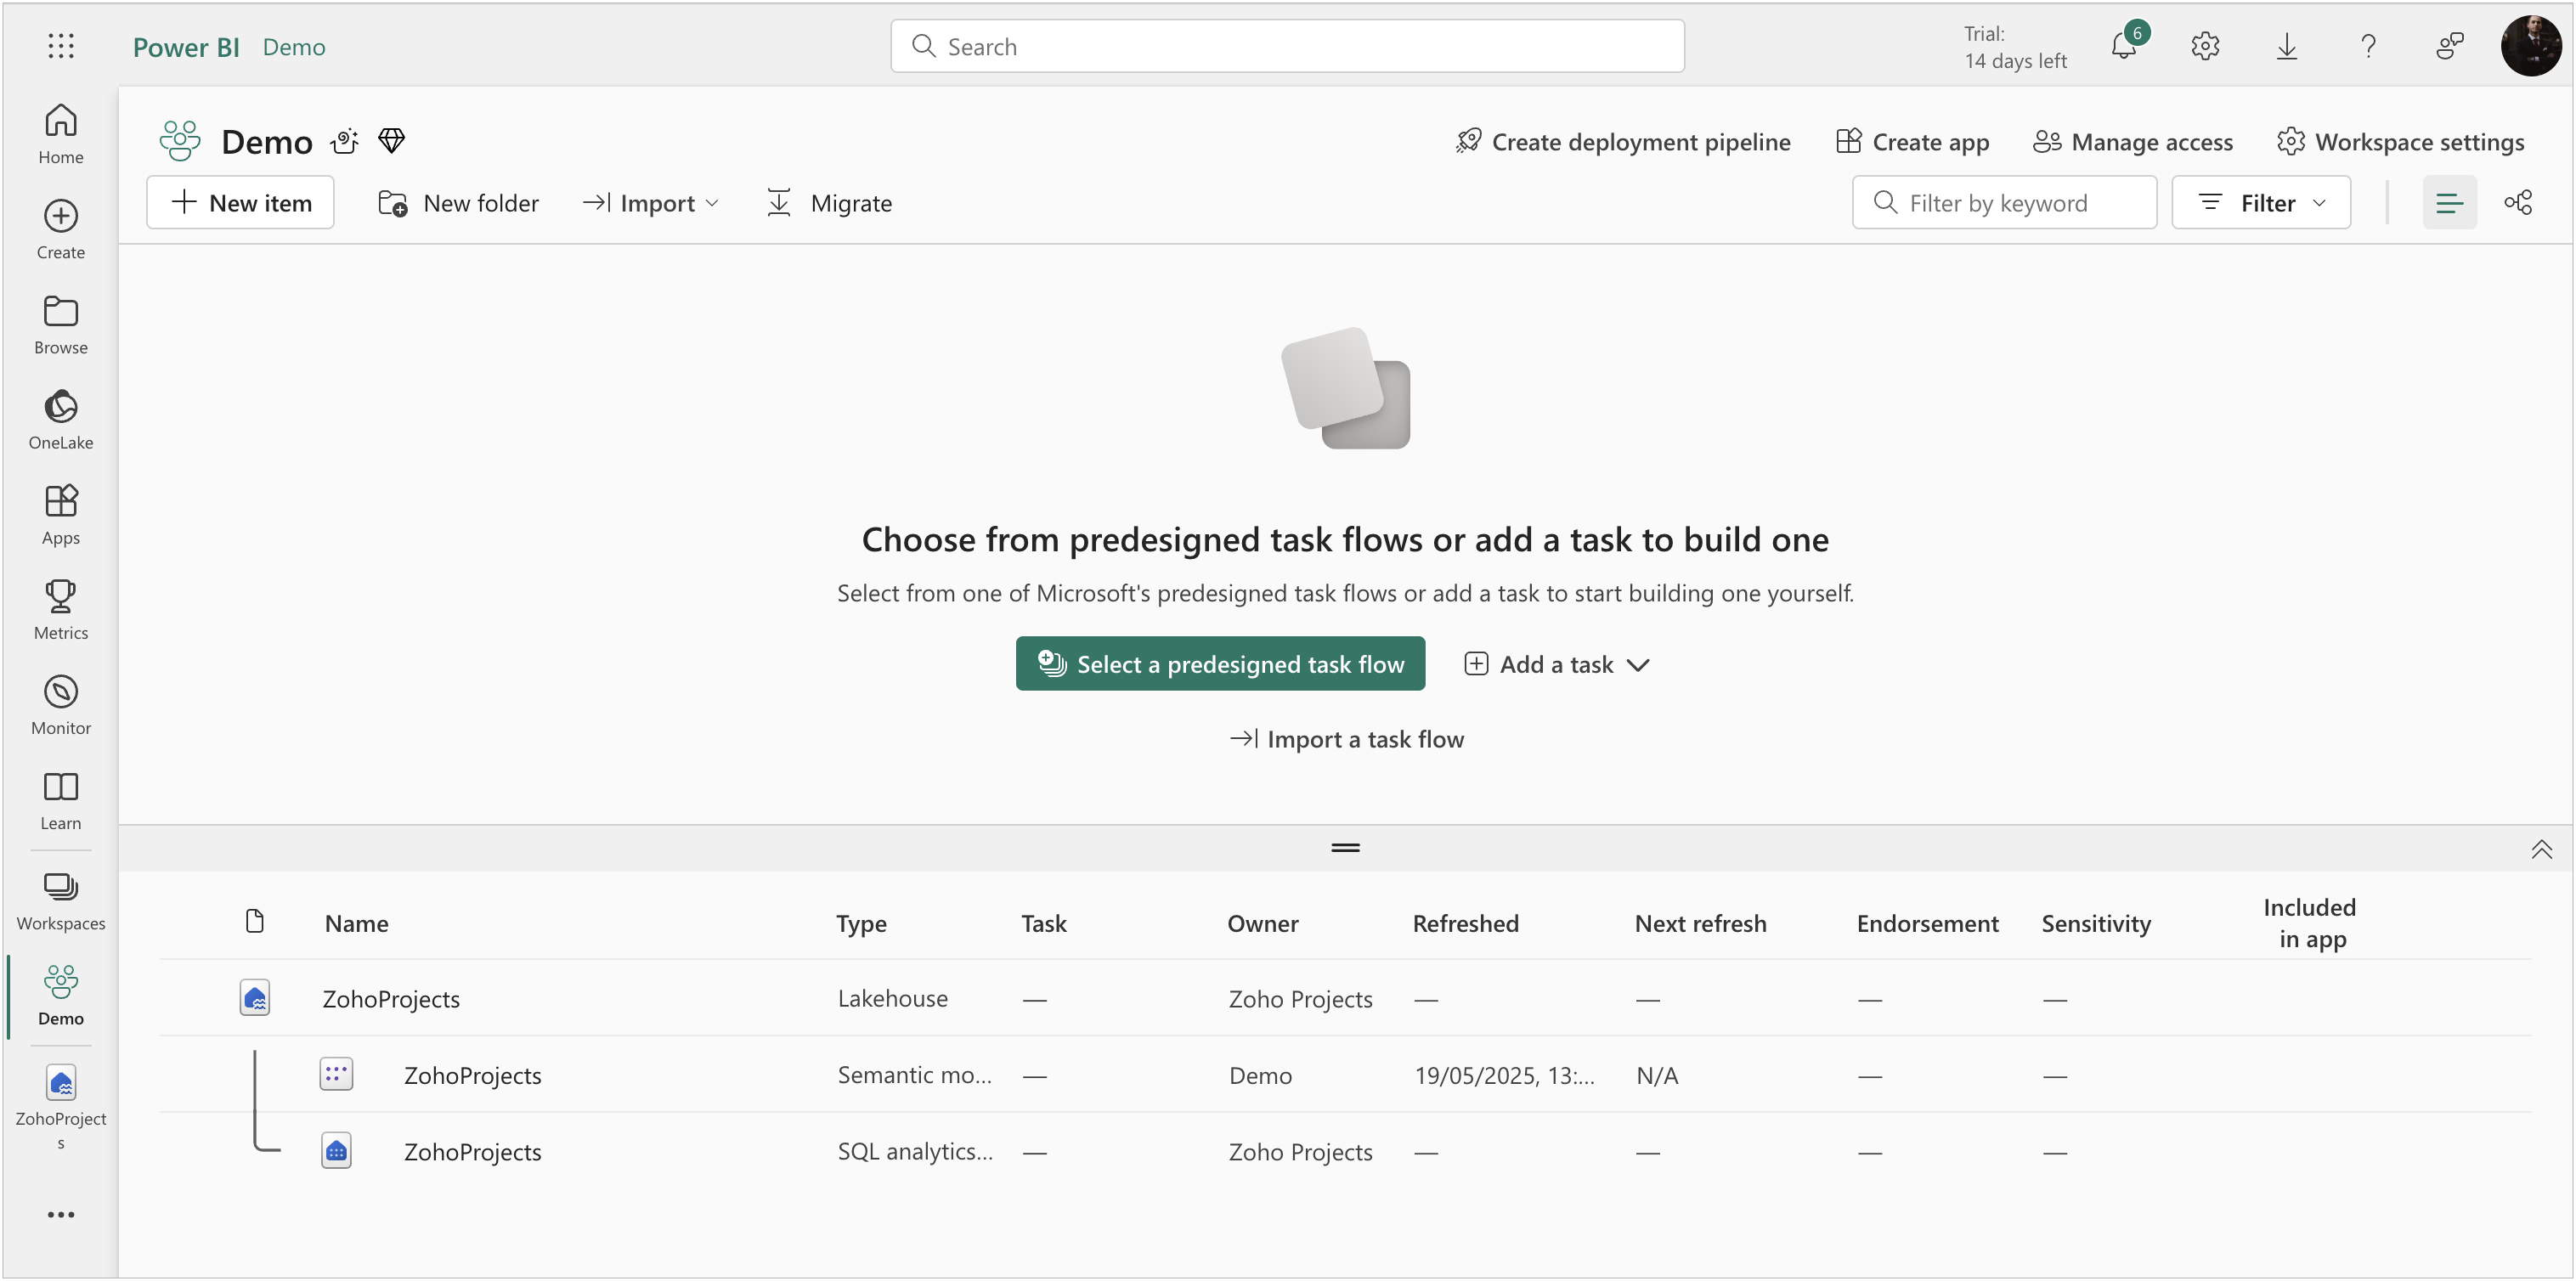Open Monitor hub in sidebar
This screenshot has height=1281, width=2576.
(x=61, y=705)
